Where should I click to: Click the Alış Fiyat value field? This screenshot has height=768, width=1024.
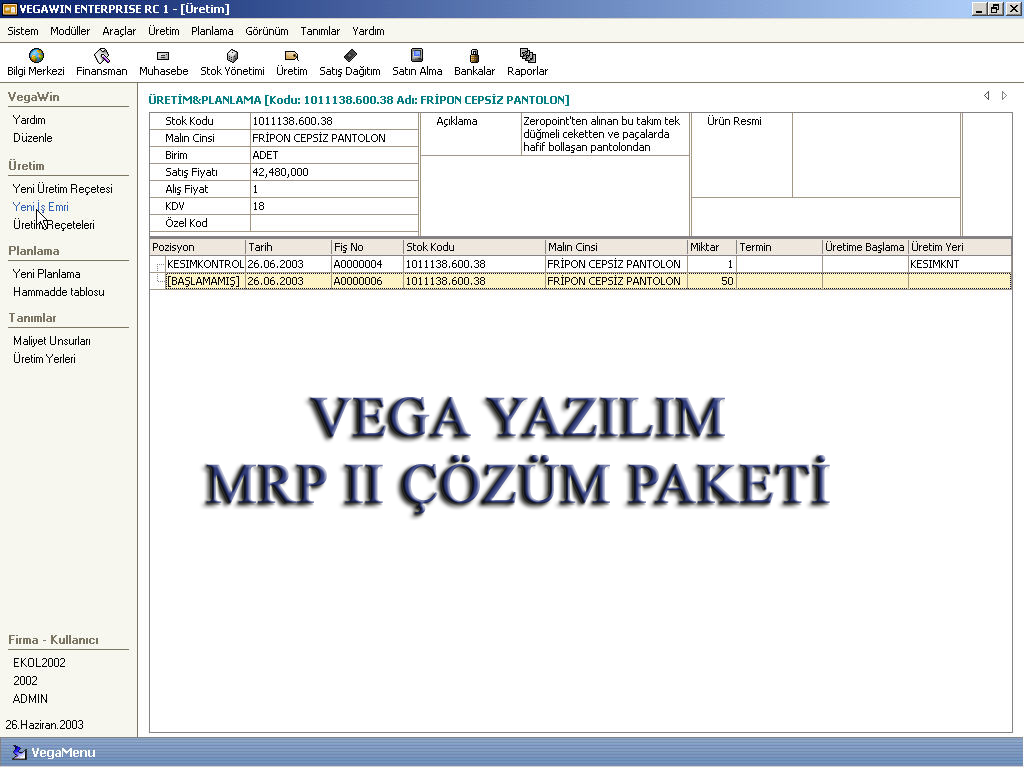point(334,189)
